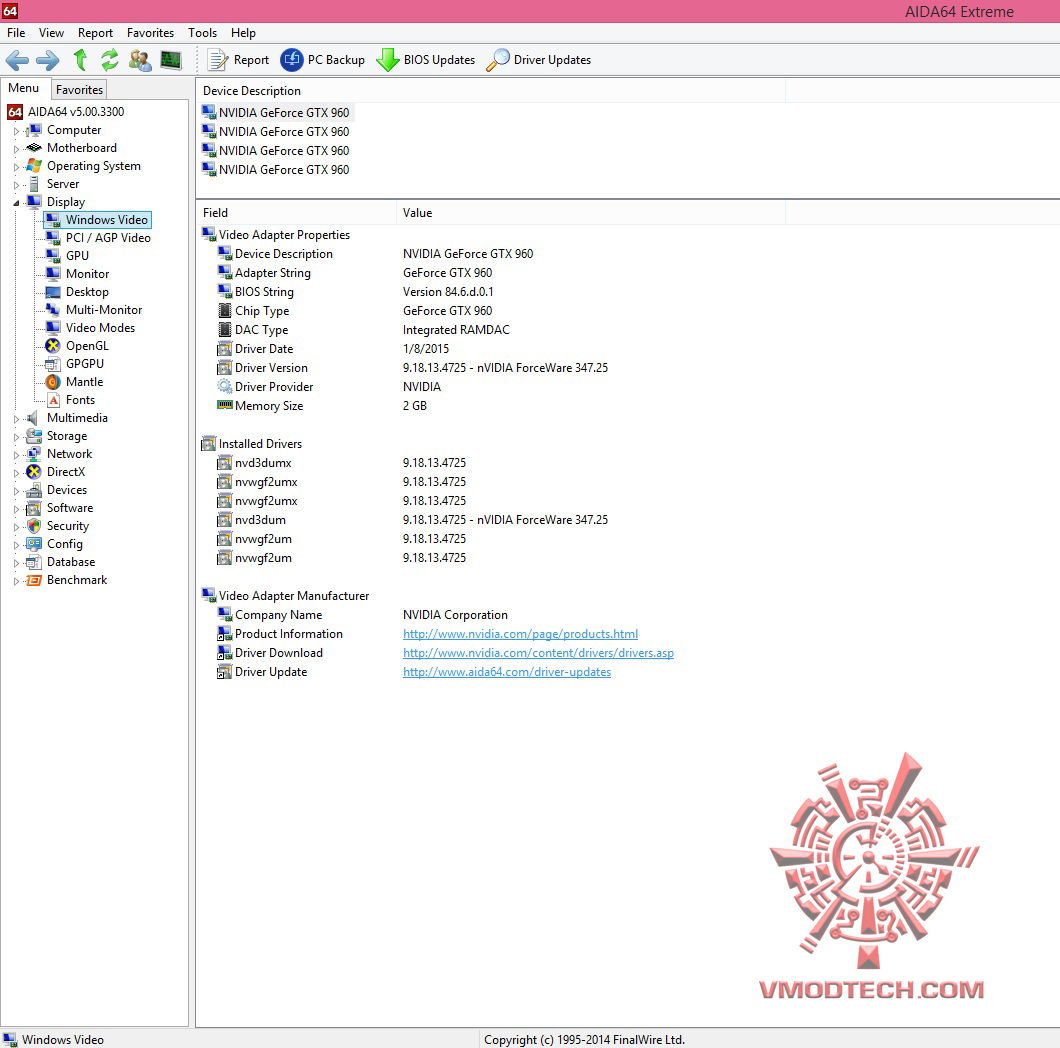Click the OpenGL icon in the tree
This screenshot has width=1060, height=1048.
click(53, 346)
